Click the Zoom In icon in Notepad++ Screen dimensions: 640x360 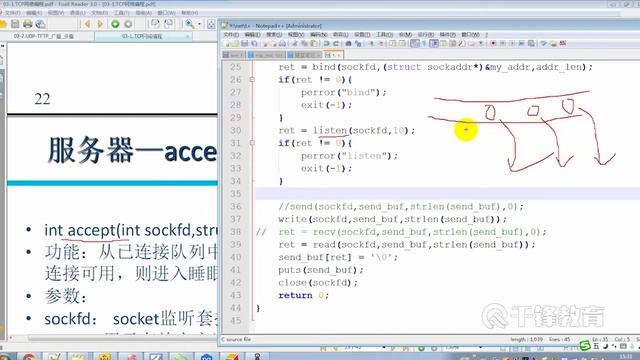click(x=371, y=43)
